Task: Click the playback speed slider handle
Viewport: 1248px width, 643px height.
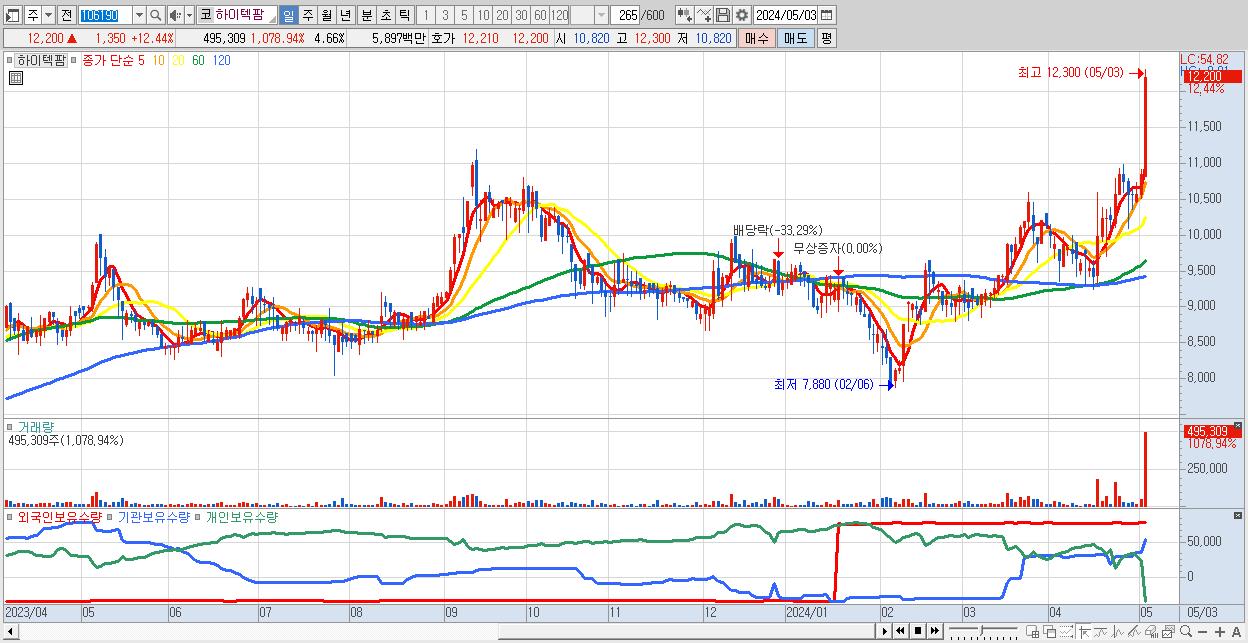Action: (x=981, y=631)
